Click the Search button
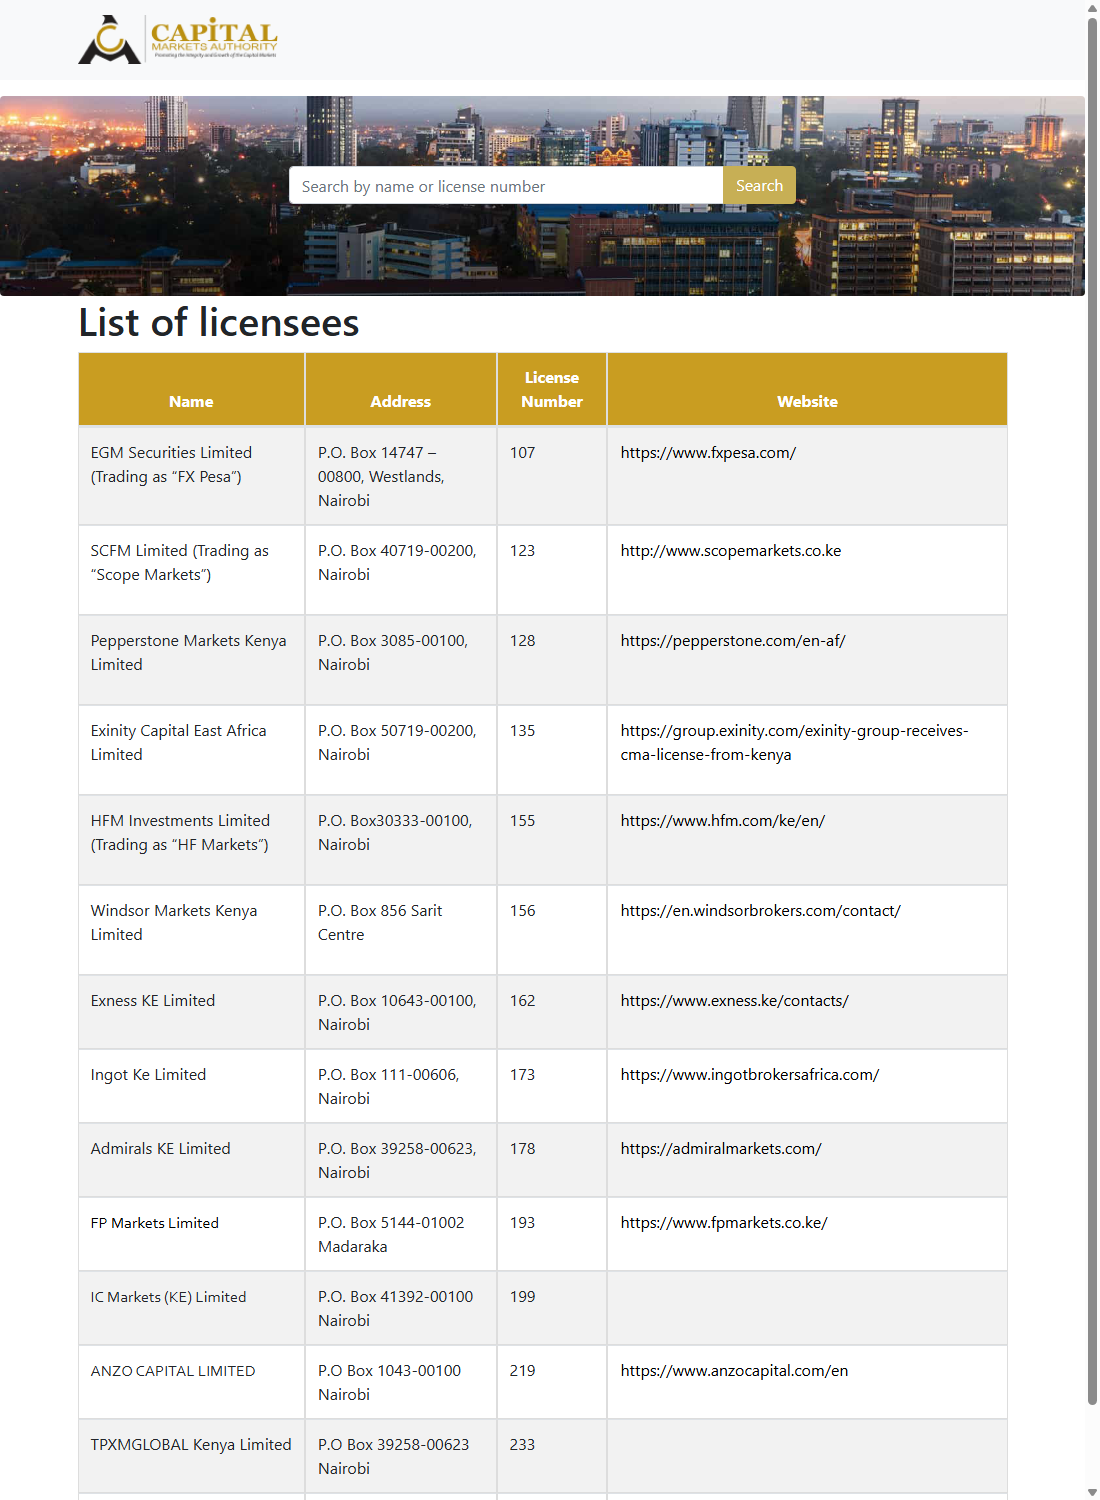This screenshot has width=1100, height=1500. 759,186
